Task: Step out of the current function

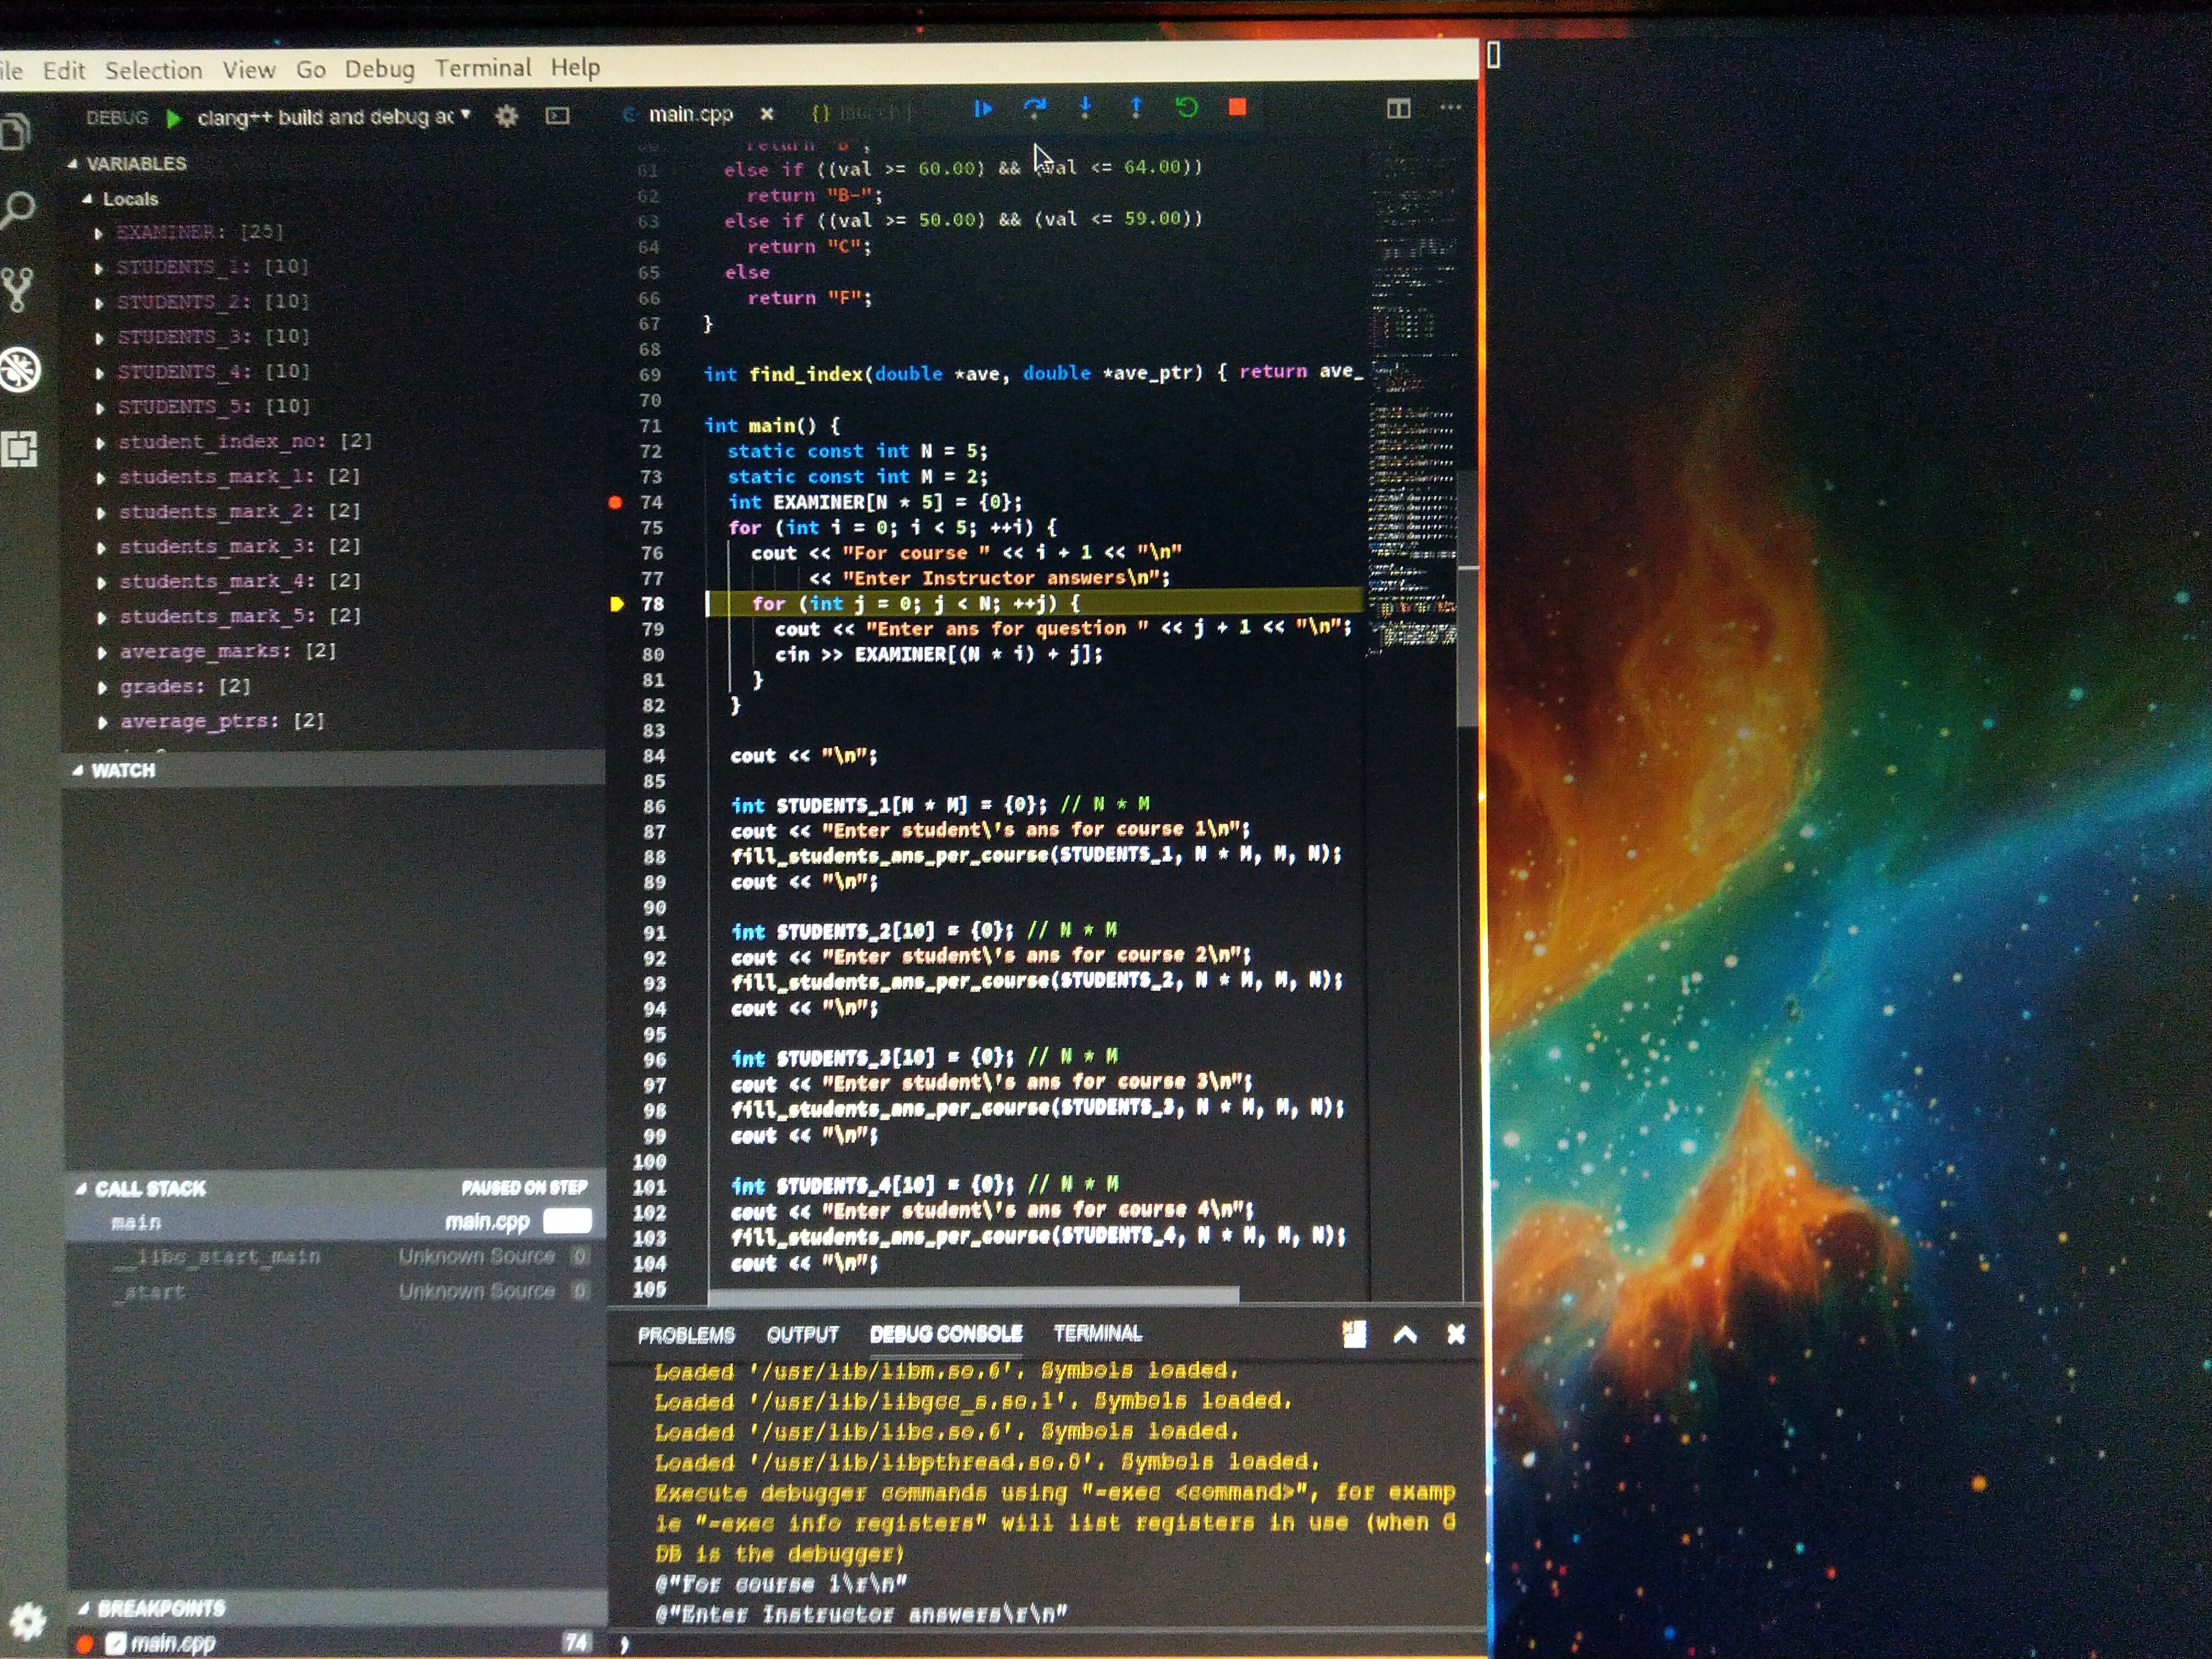Action: (1136, 109)
